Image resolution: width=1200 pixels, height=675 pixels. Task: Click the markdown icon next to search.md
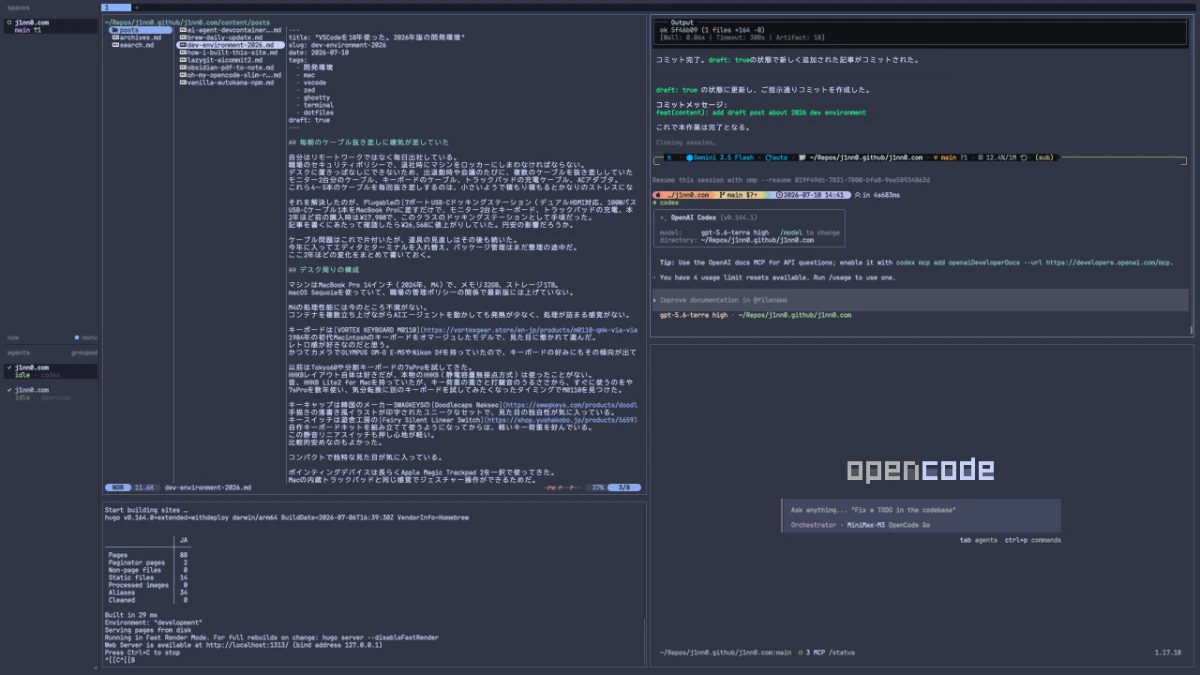pyautogui.click(x=114, y=45)
